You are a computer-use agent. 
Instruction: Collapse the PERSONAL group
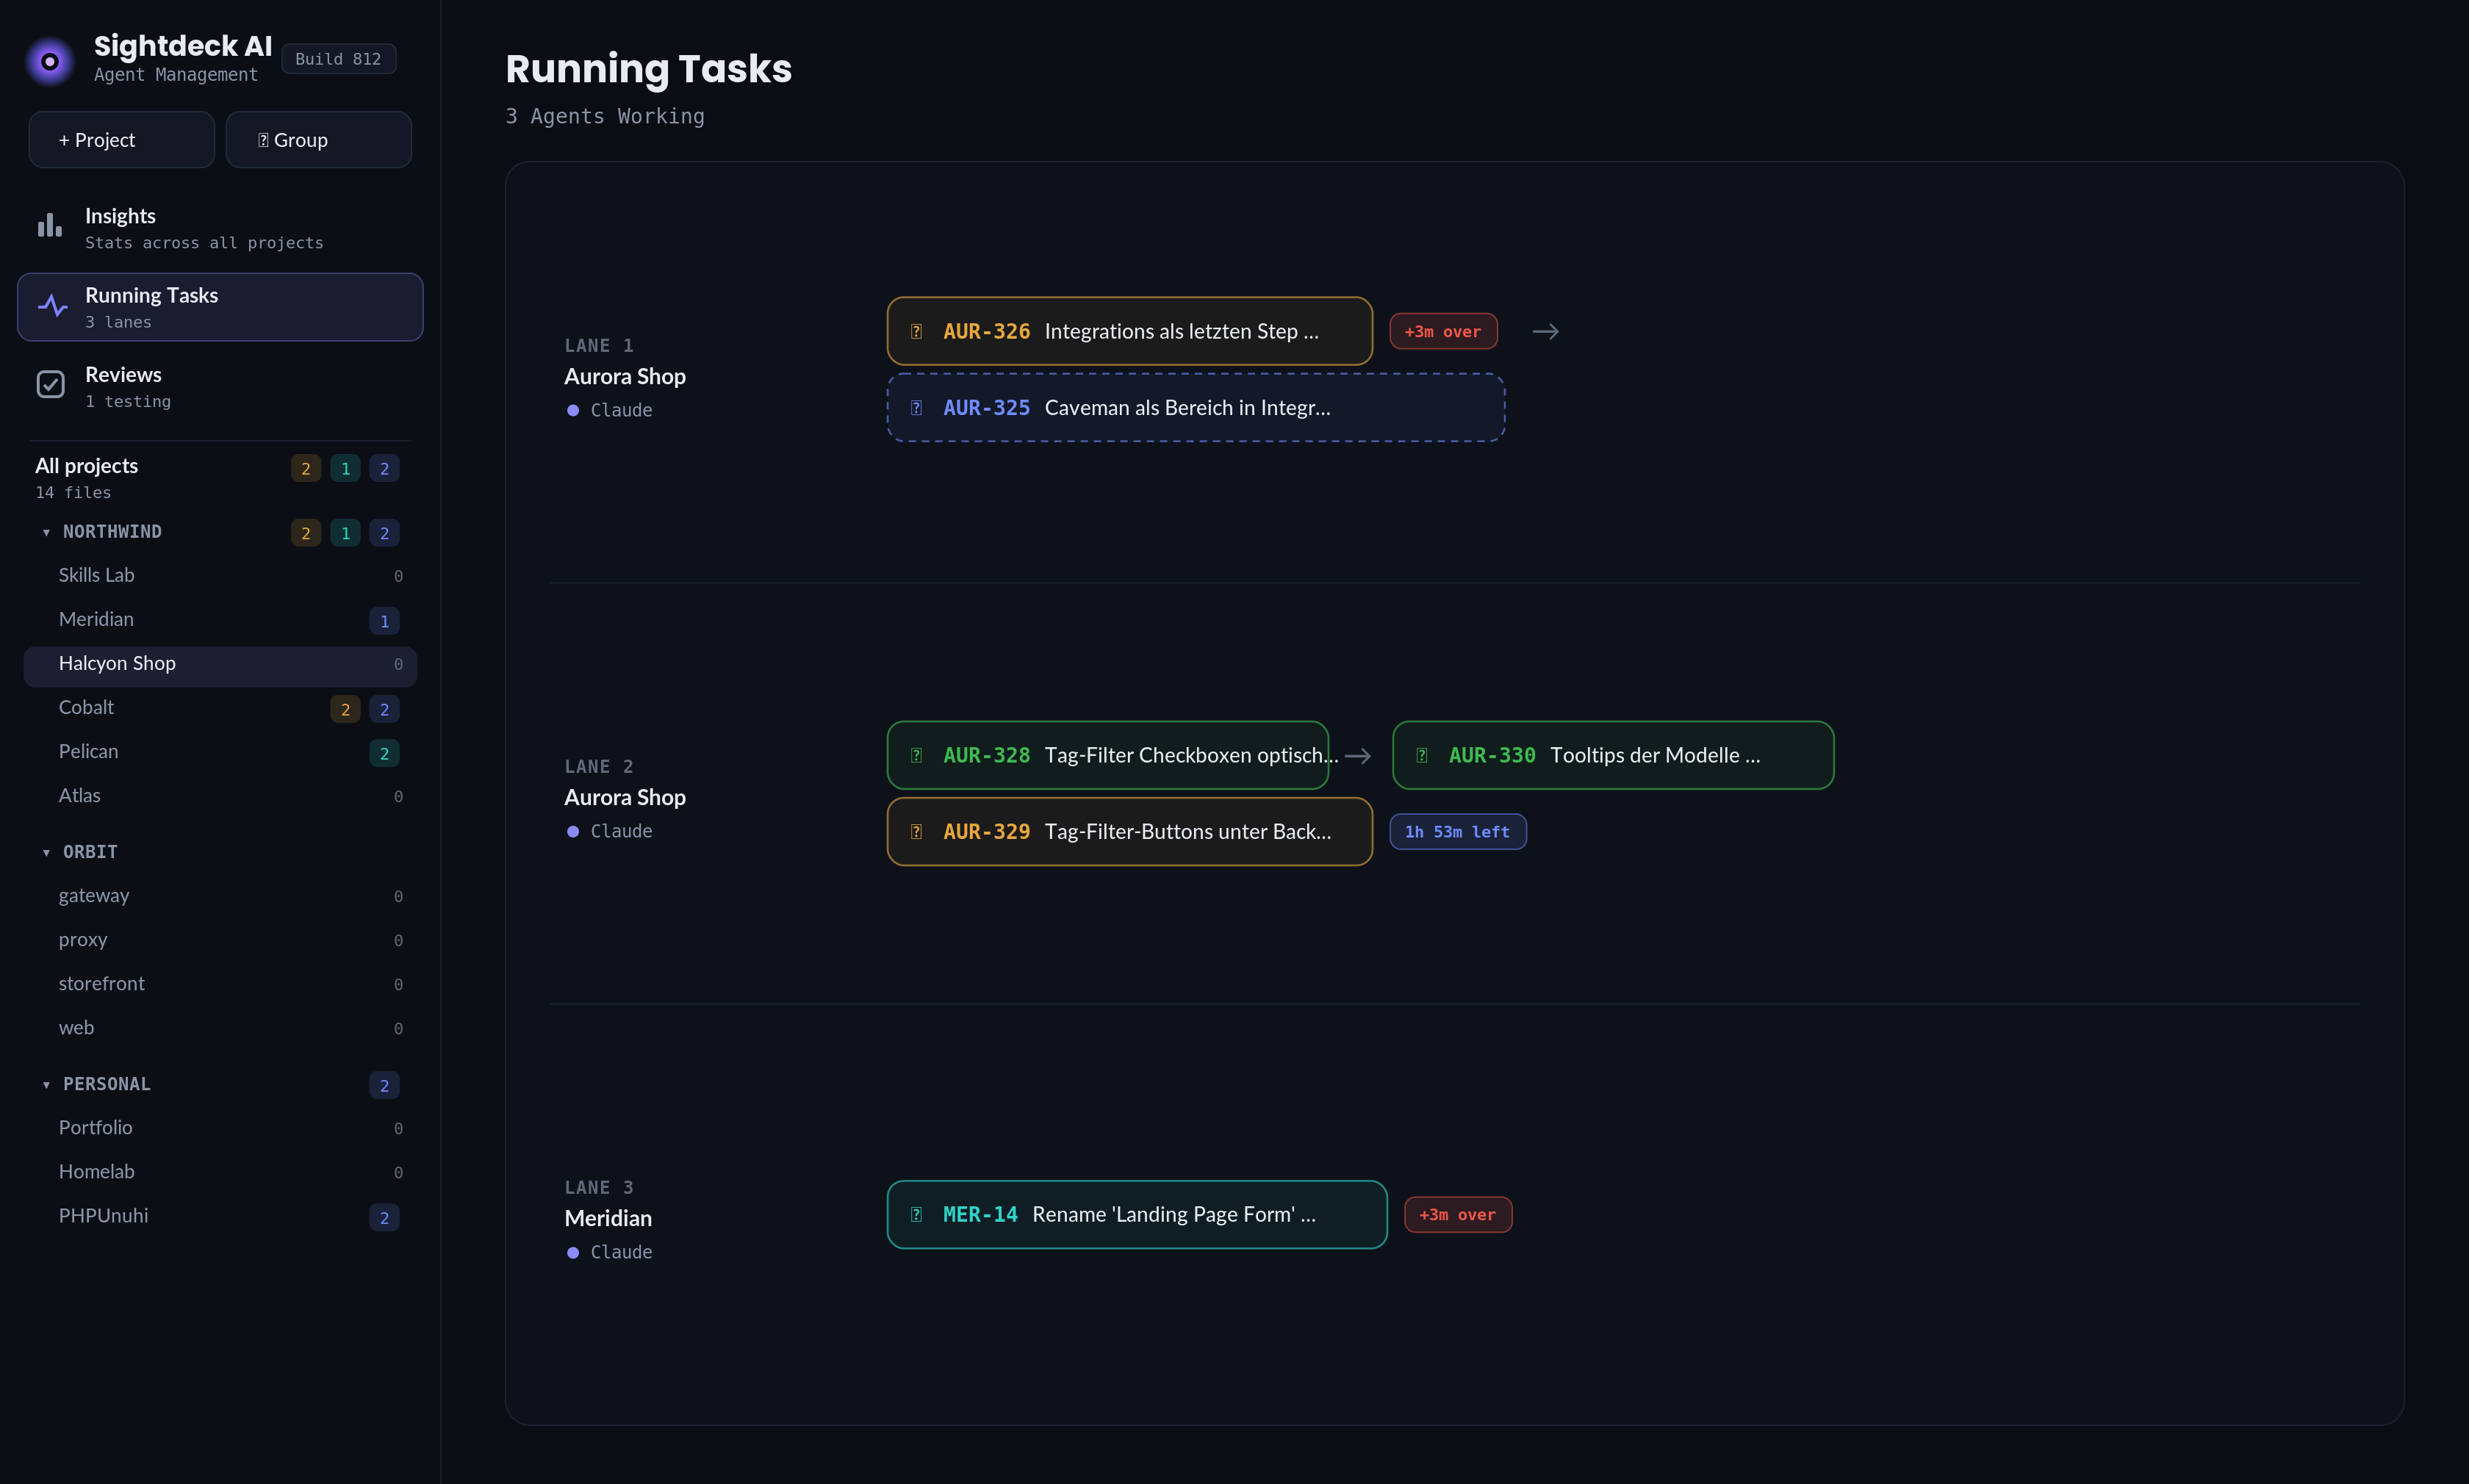pyautogui.click(x=46, y=1085)
